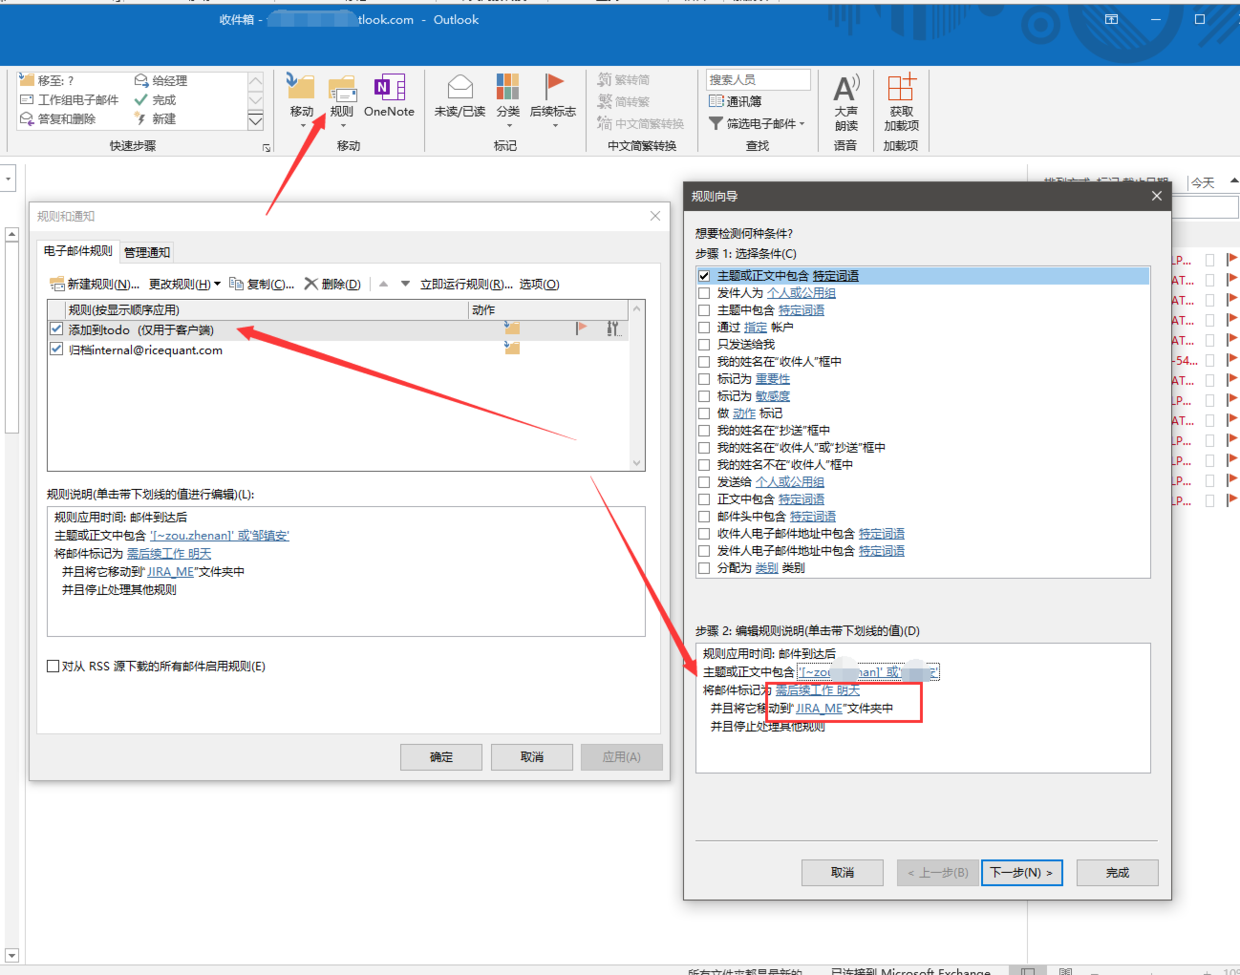
Task: Click Cancel (取消) in Rules dialog
Action: point(532,757)
